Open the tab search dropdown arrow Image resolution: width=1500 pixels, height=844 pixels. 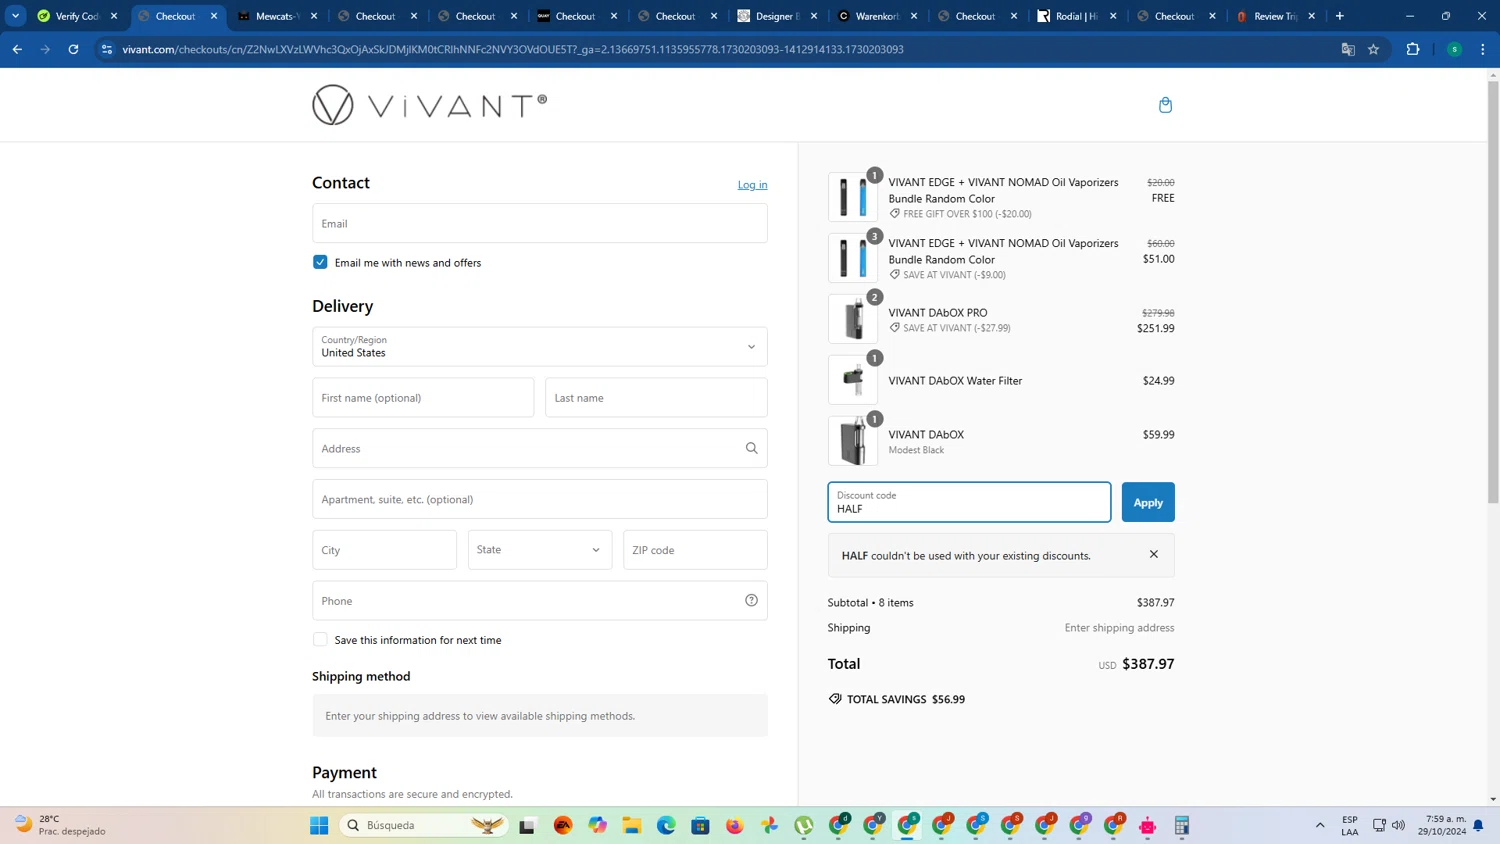(16, 16)
